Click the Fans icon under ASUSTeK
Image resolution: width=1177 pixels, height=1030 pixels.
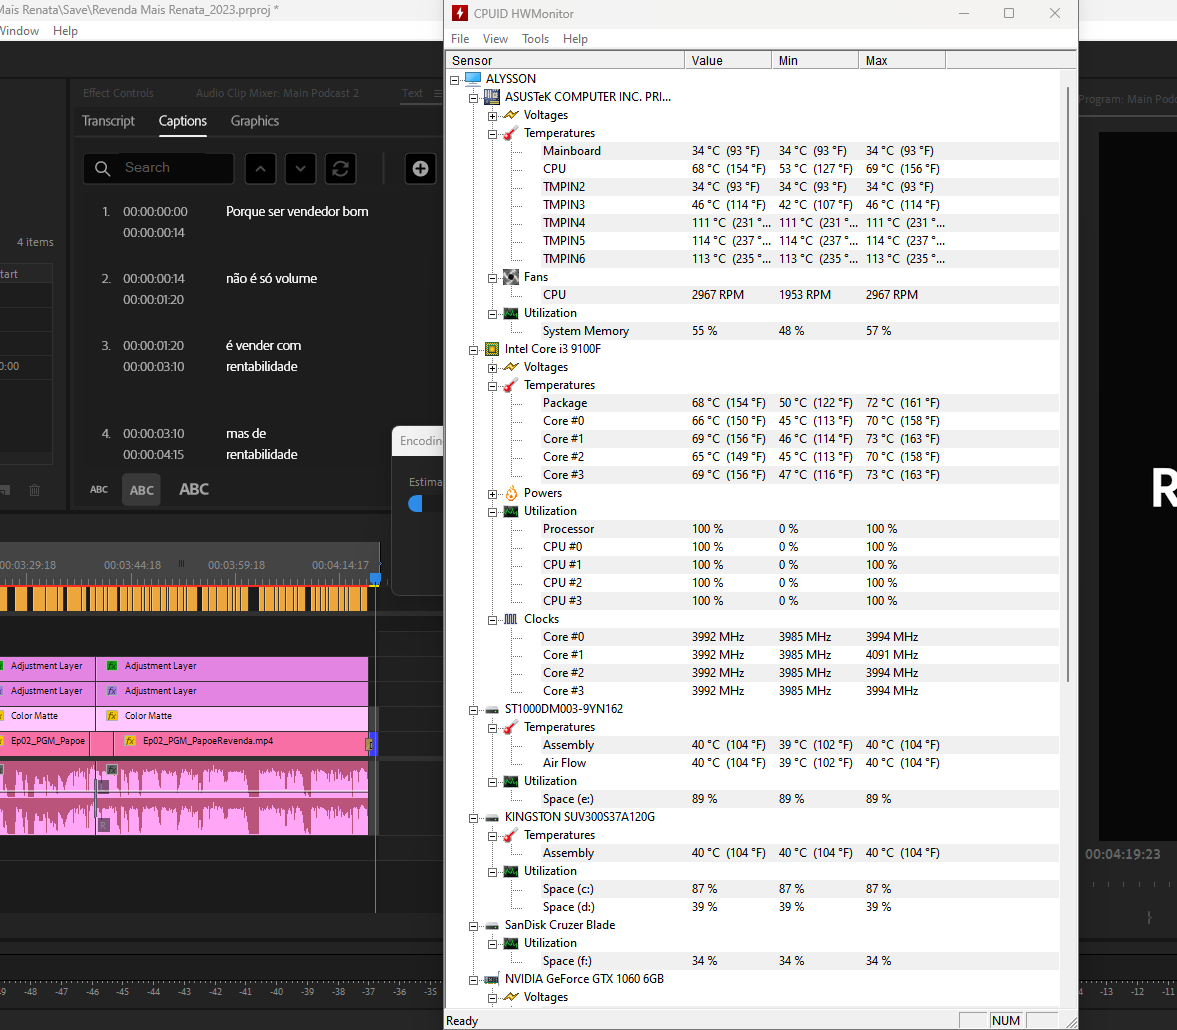(510, 277)
